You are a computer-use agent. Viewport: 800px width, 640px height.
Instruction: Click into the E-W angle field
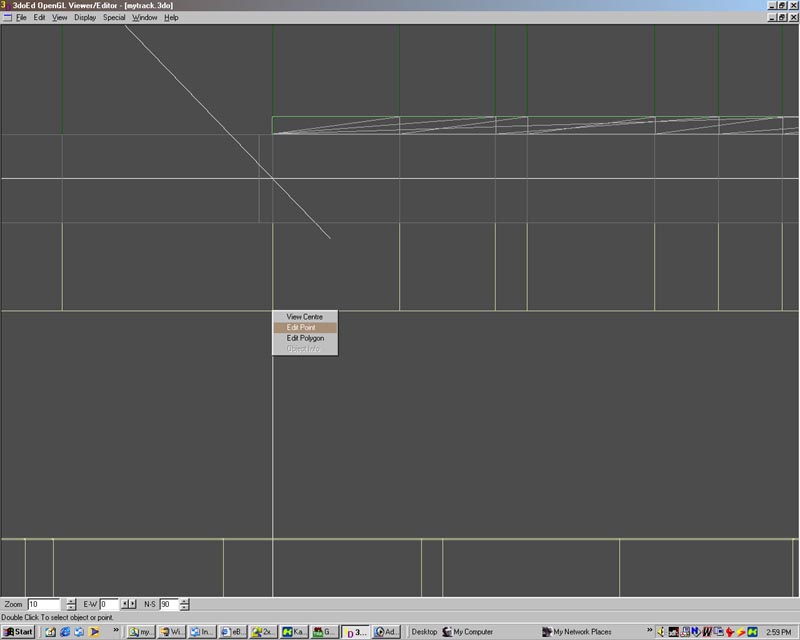tap(109, 604)
